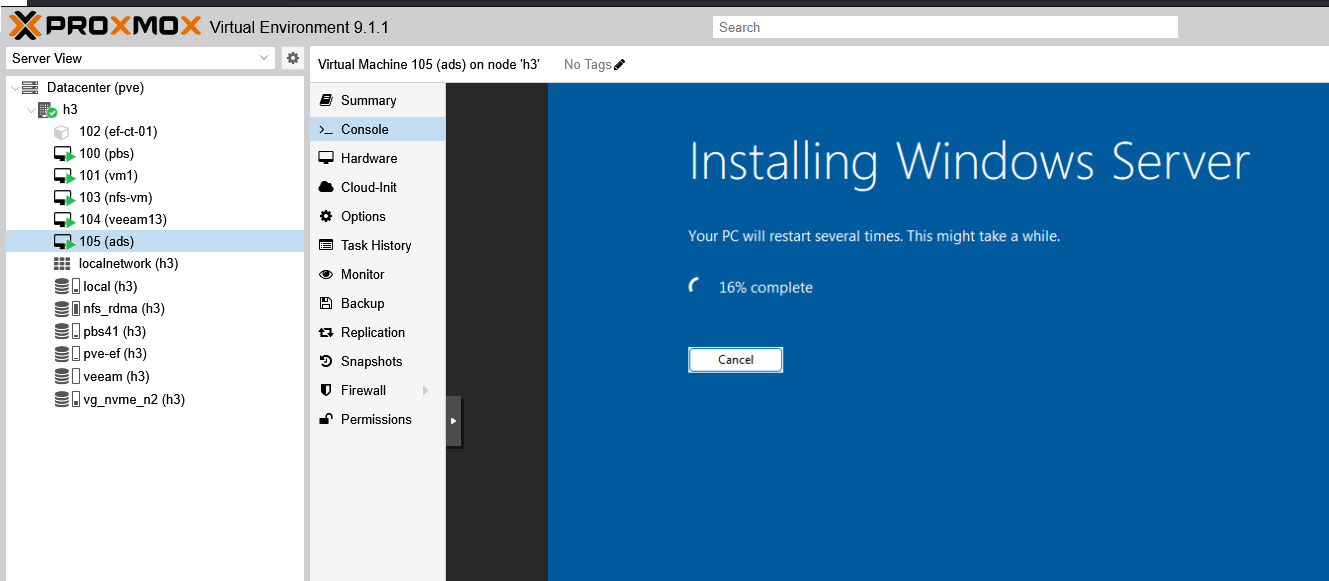Open the Hardware section
Image resolution: width=1329 pixels, height=581 pixels.
377,158
